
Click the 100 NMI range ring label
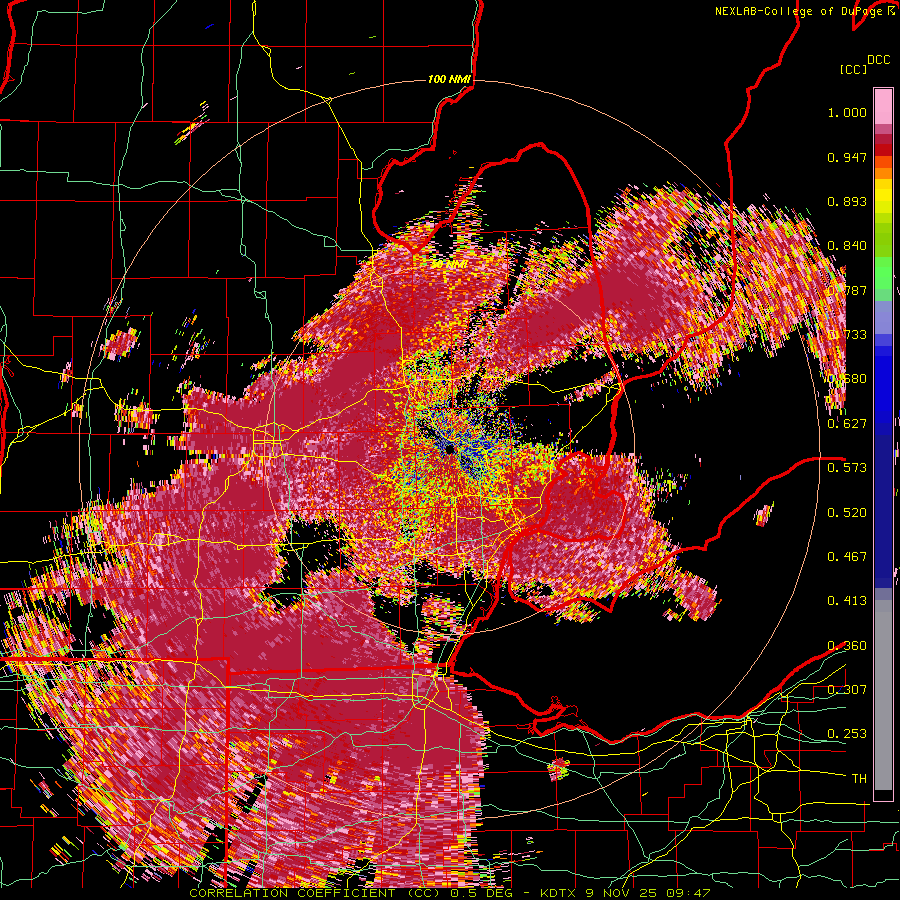point(449,79)
